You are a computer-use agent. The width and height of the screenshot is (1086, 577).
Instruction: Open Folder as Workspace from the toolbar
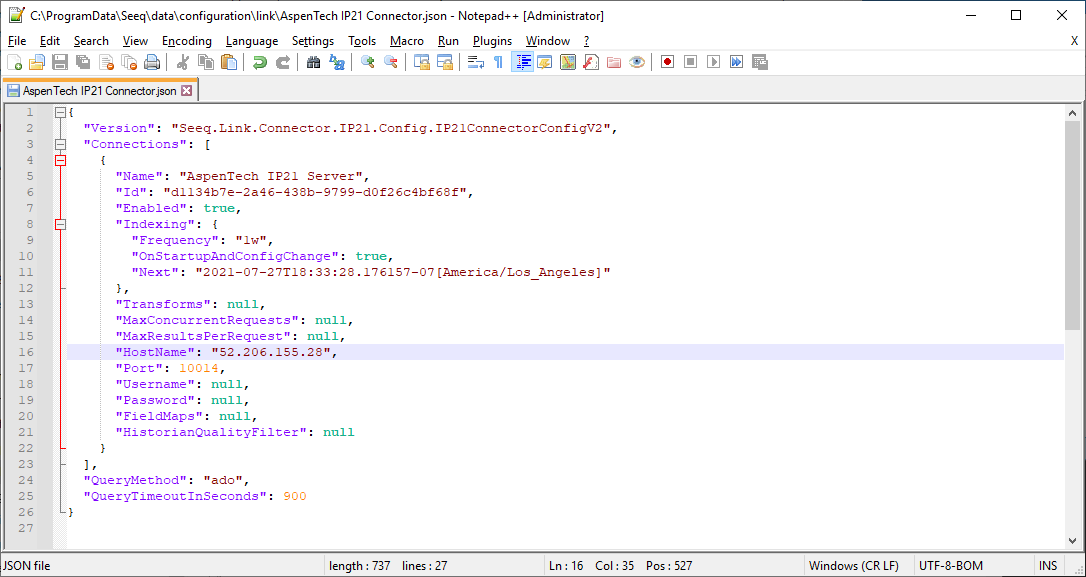click(x=614, y=62)
